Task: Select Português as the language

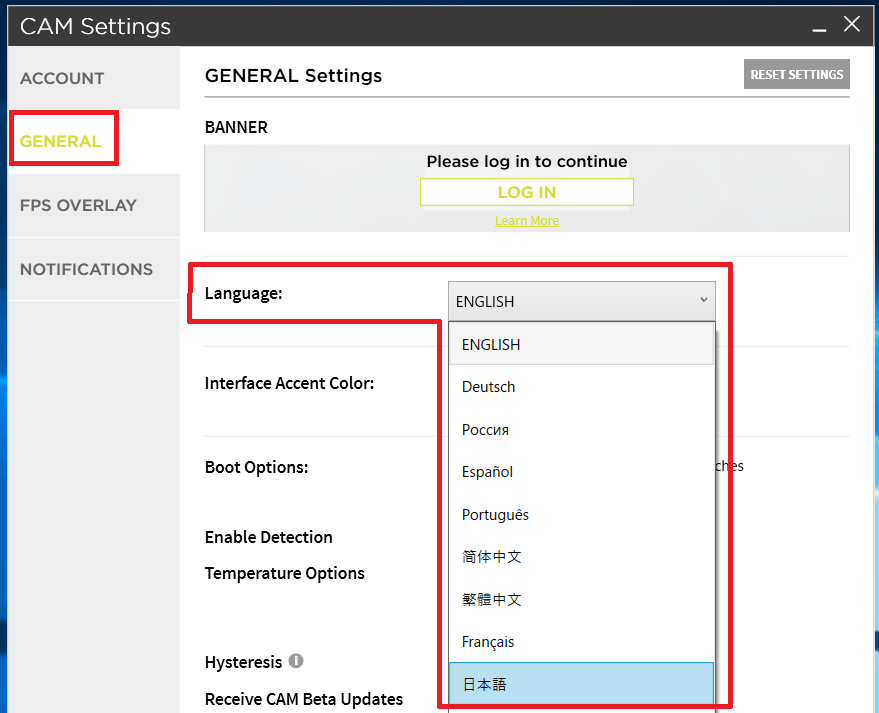Action: 581,515
